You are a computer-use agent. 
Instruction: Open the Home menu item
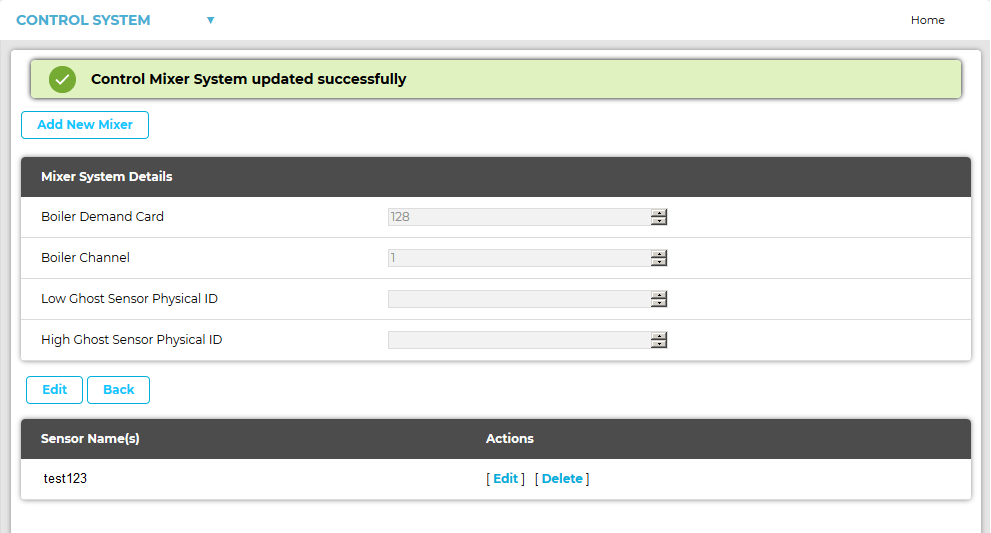(x=927, y=20)
